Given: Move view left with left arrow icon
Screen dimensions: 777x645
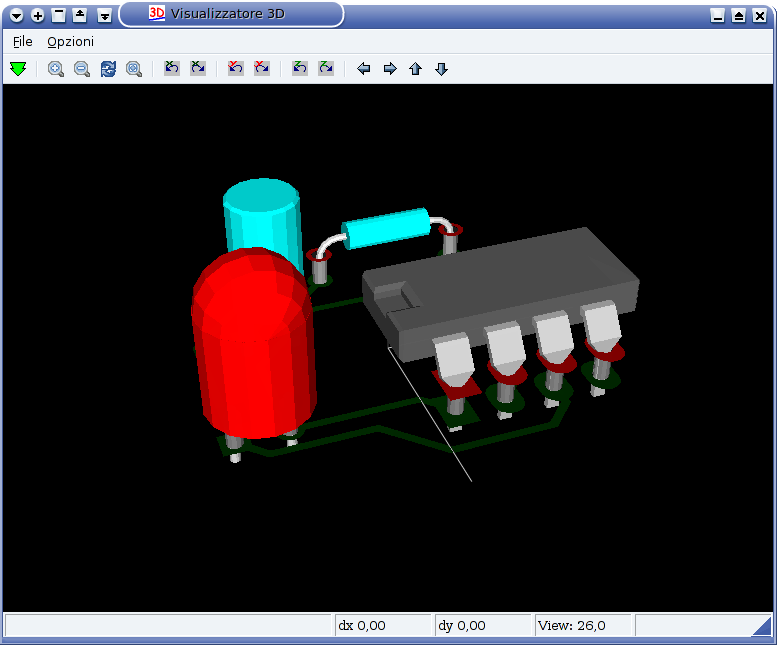Looking at the screenshot, I should [364, 69].
